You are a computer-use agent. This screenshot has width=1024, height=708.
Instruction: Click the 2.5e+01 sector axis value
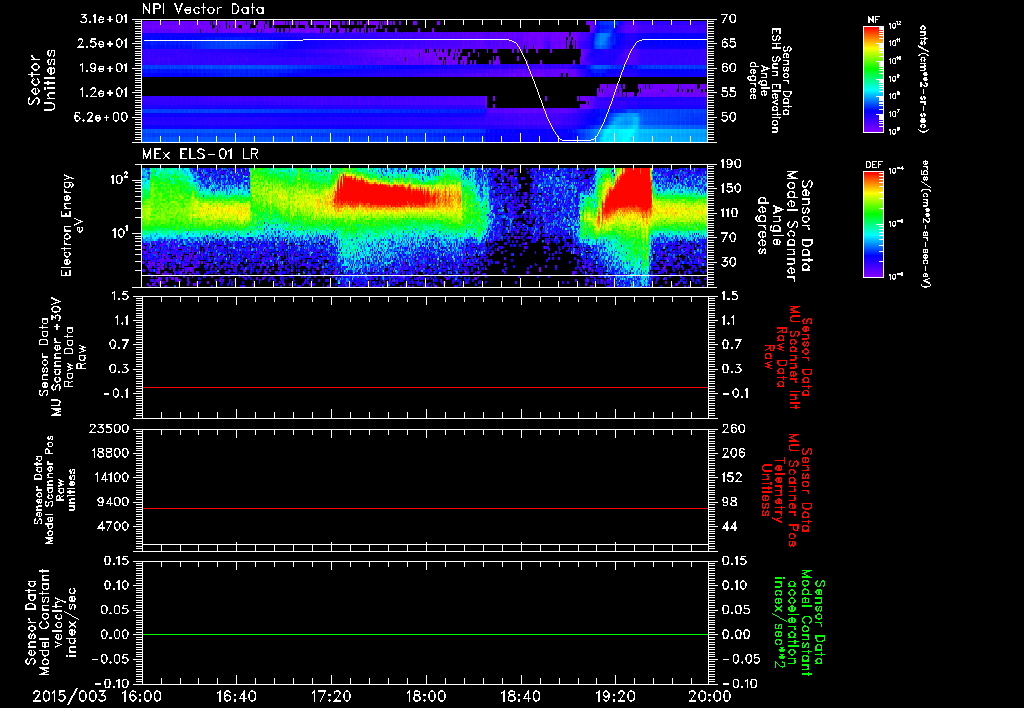[x=105, y=43]
